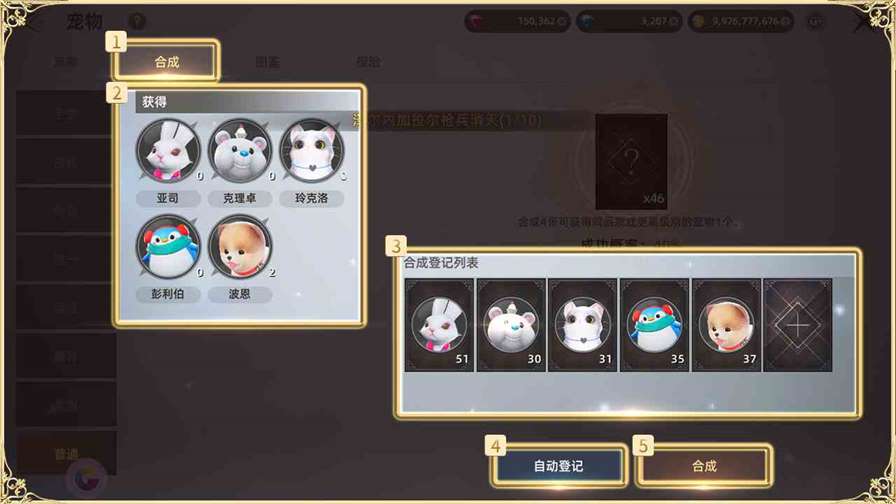Select the 波恩 puppy pet icon
The width and height of the screenshot is (896, 504).
coord(239,247)
